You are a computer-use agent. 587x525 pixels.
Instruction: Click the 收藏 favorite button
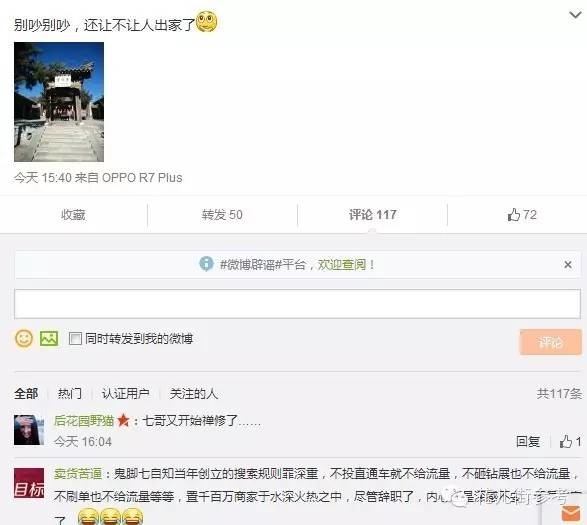point(73,215)
